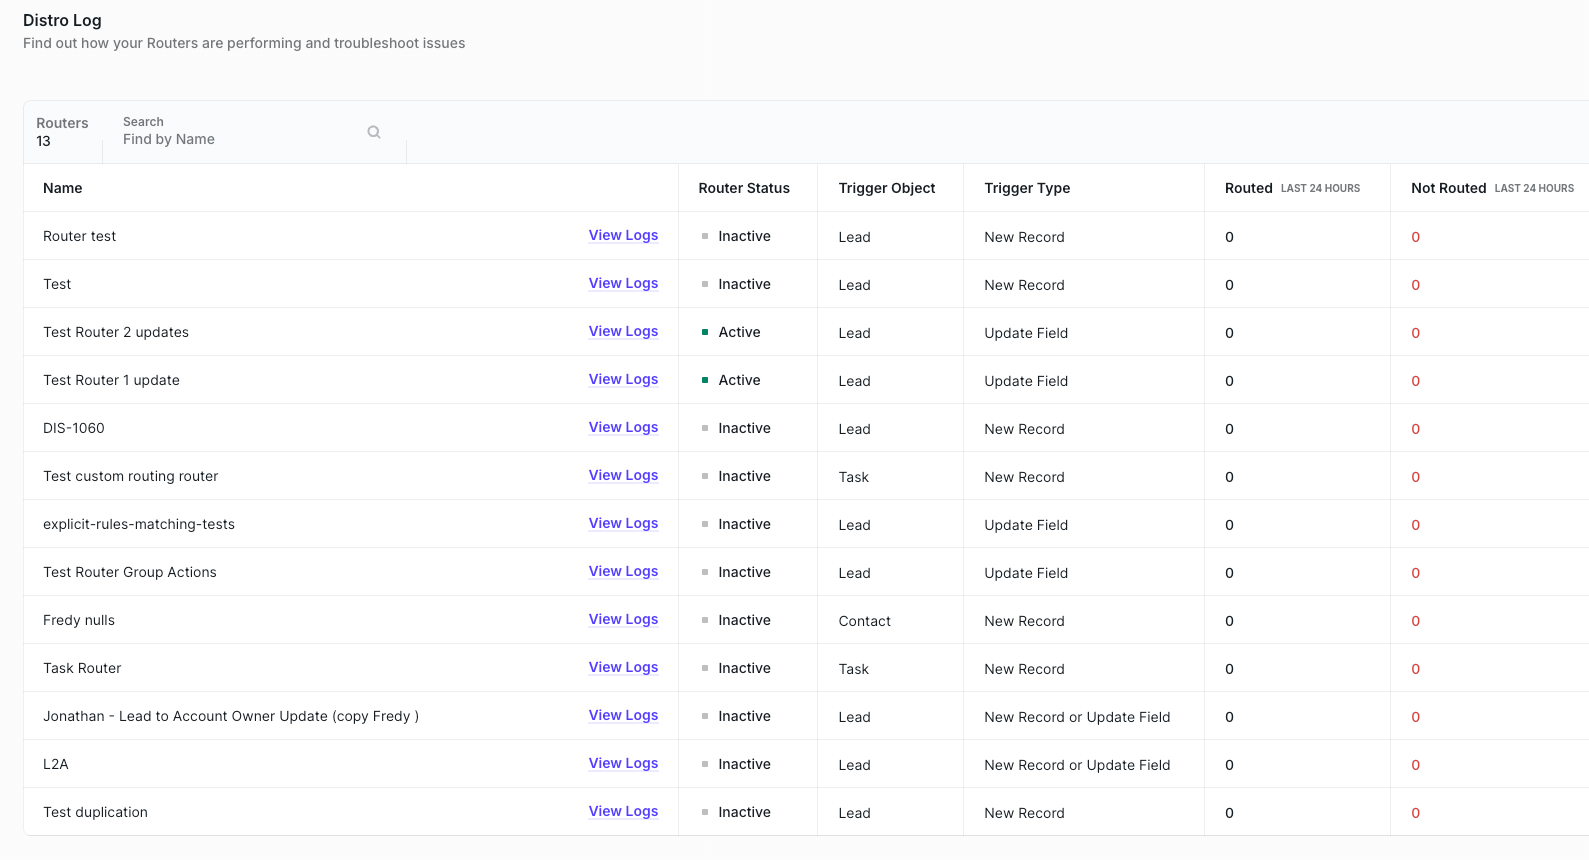Click the Trigger Object column header
The height and width of the screenshot is (860, 1589).
point(887,188)
